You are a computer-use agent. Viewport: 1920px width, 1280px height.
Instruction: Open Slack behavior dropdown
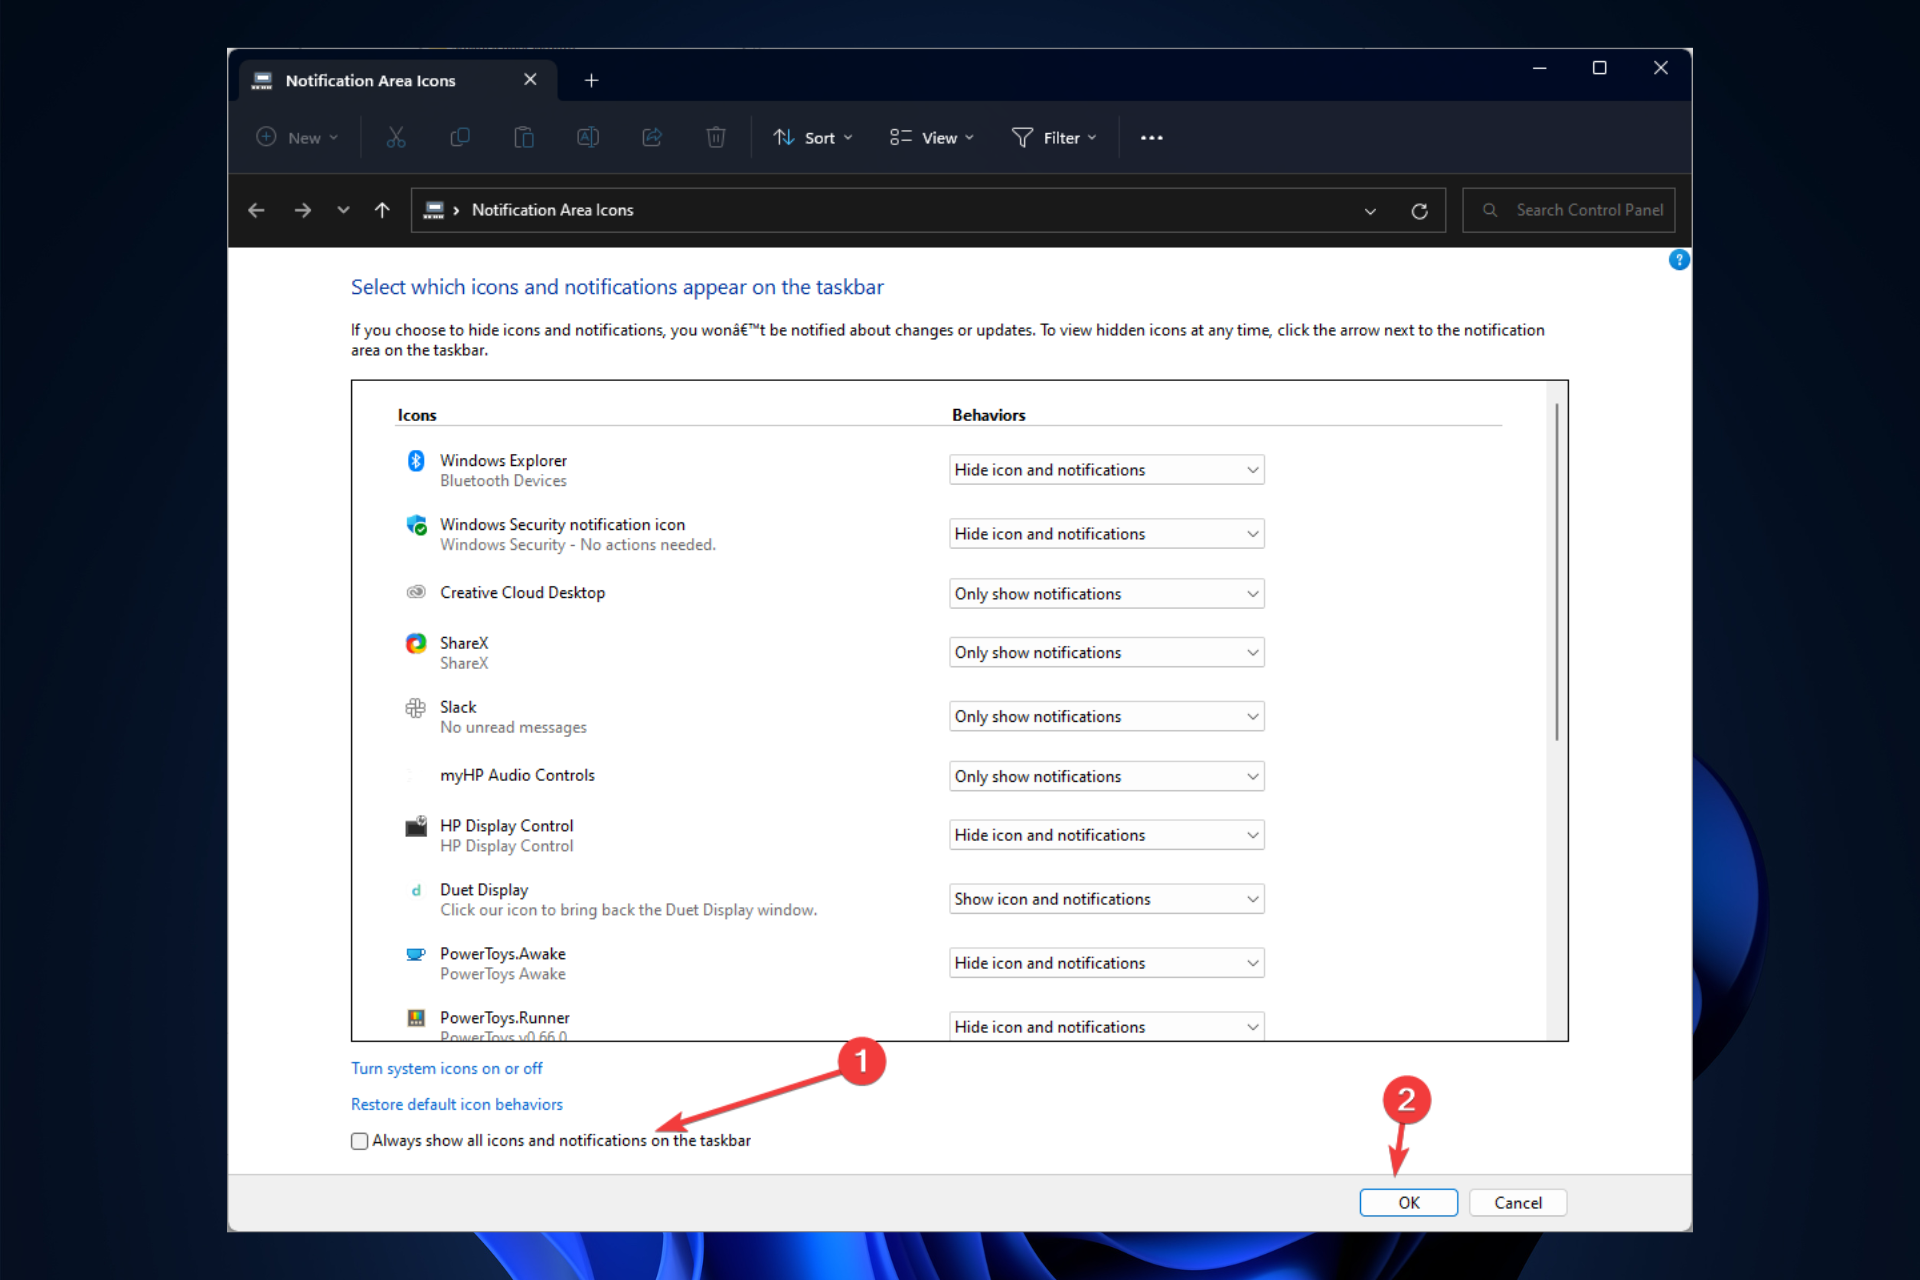(x=1106, y=717)
